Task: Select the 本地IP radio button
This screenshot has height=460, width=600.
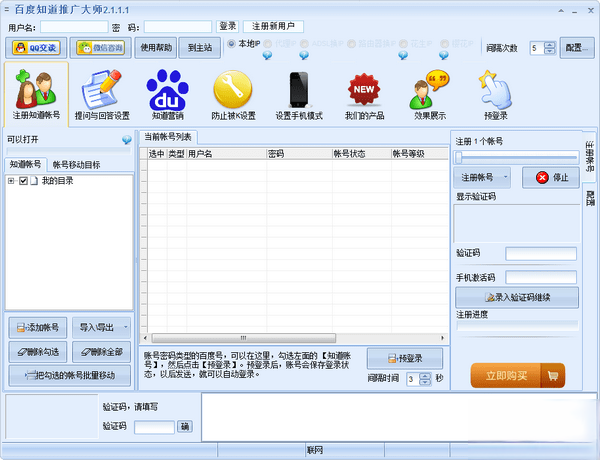Action: 232,44
